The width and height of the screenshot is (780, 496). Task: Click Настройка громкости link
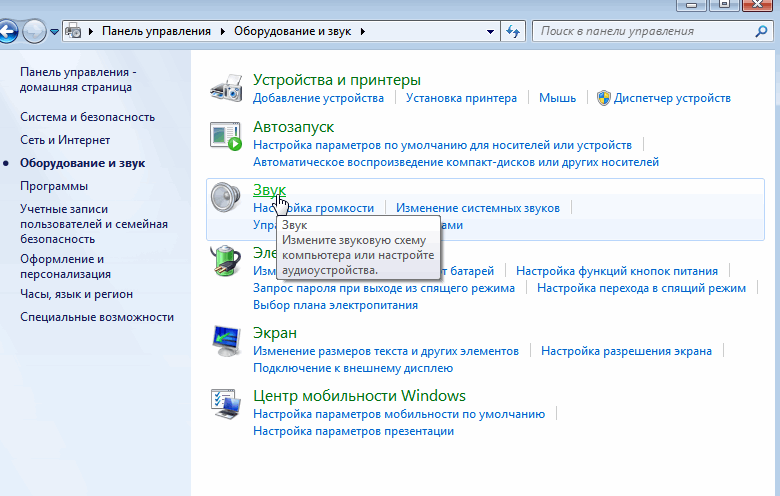[x=313, y=208]
